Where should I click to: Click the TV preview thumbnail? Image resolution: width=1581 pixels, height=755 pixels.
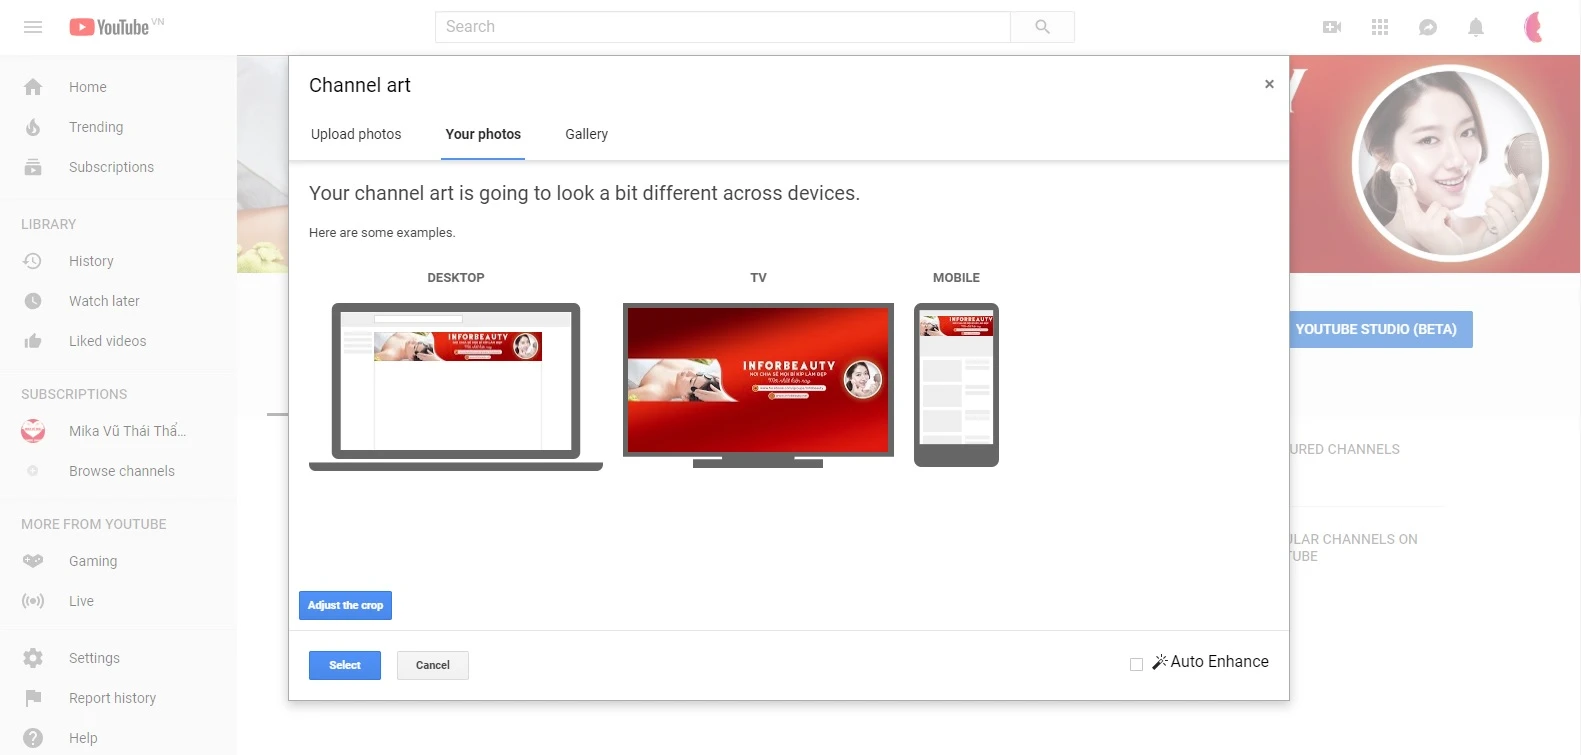(x=758, y=380)
